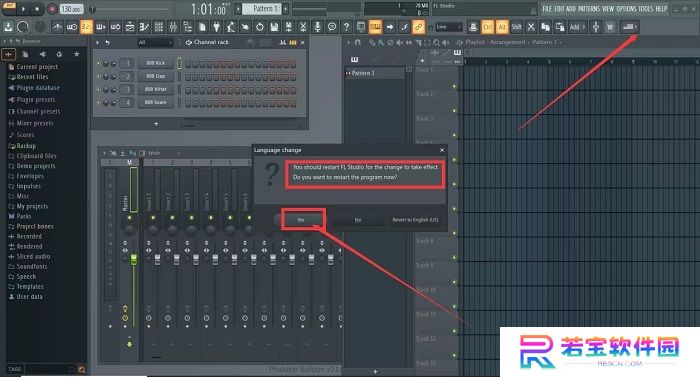Open the mixer icon in toolbar
The width and height of the screenshot is (700, 377).
click(x=173, y=27)
